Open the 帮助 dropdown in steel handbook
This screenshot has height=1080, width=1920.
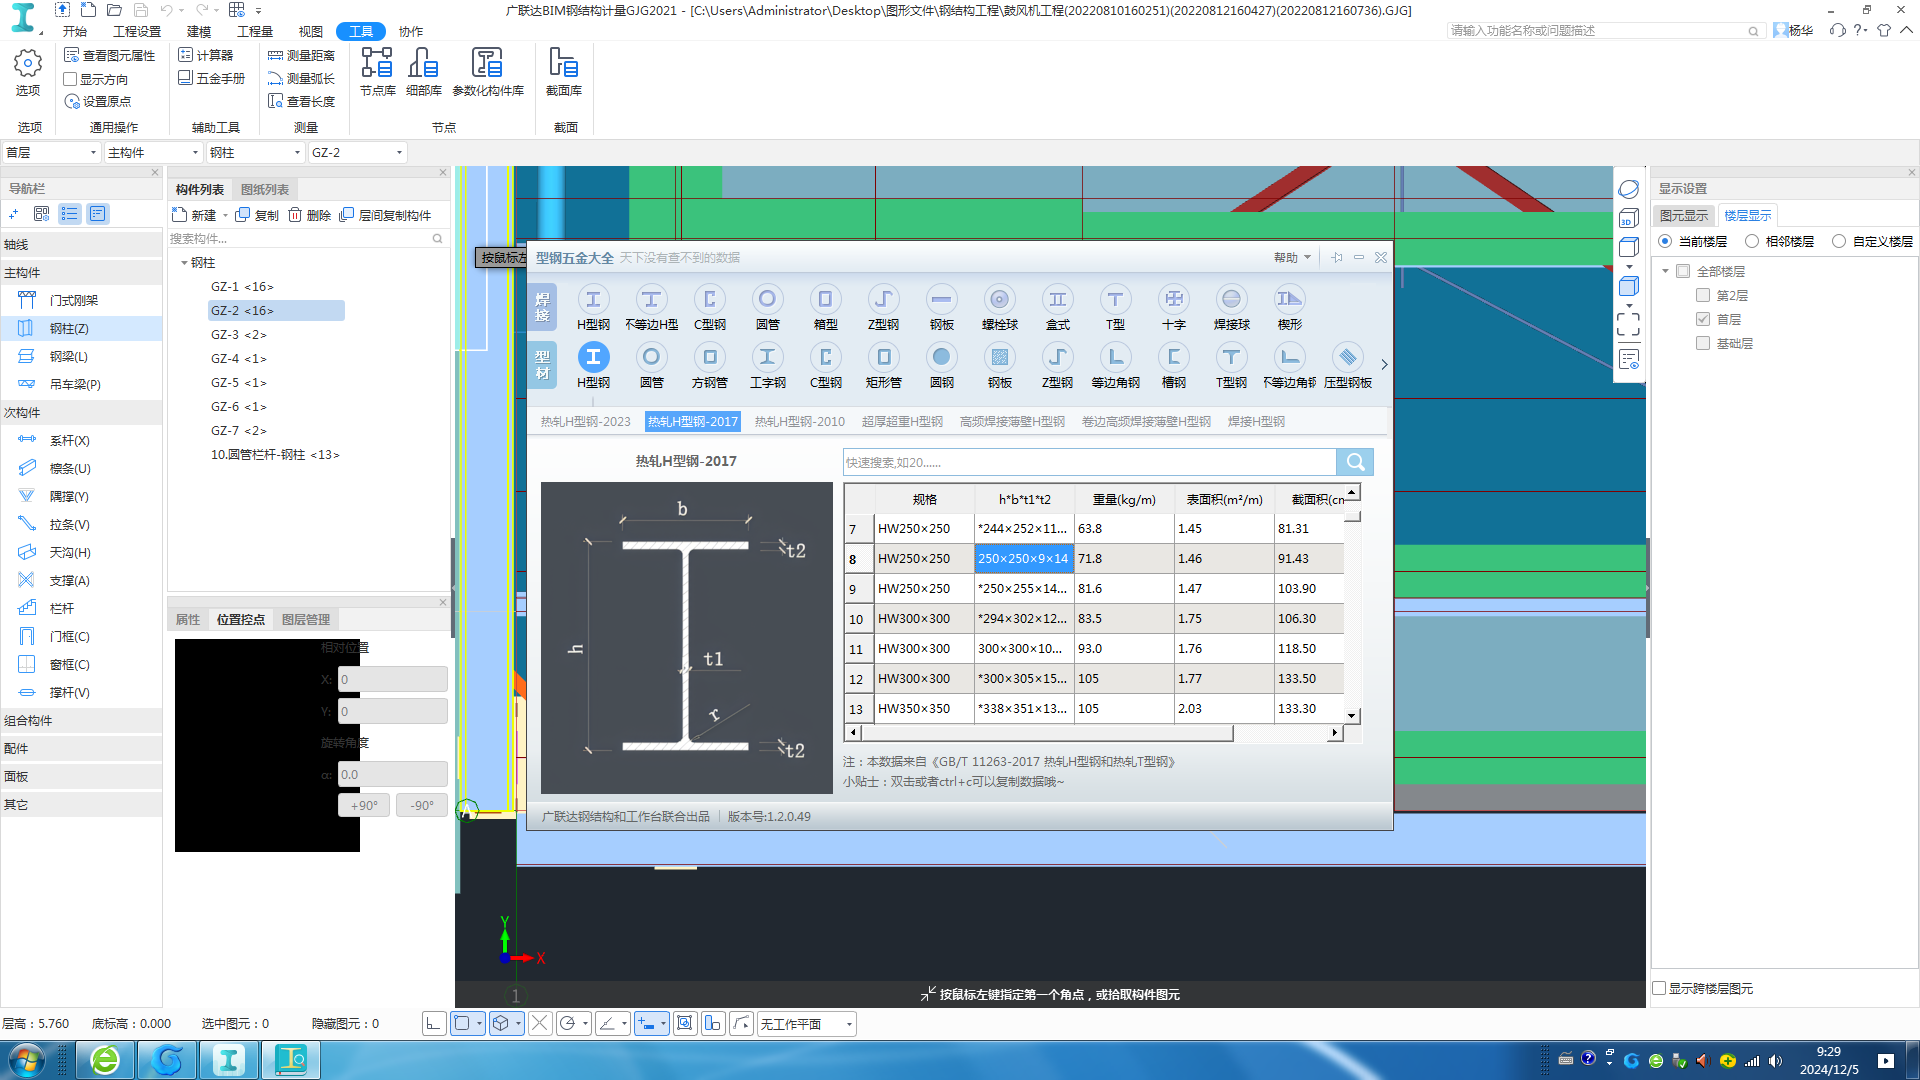pyautogui.click(x=1292, y=257)
